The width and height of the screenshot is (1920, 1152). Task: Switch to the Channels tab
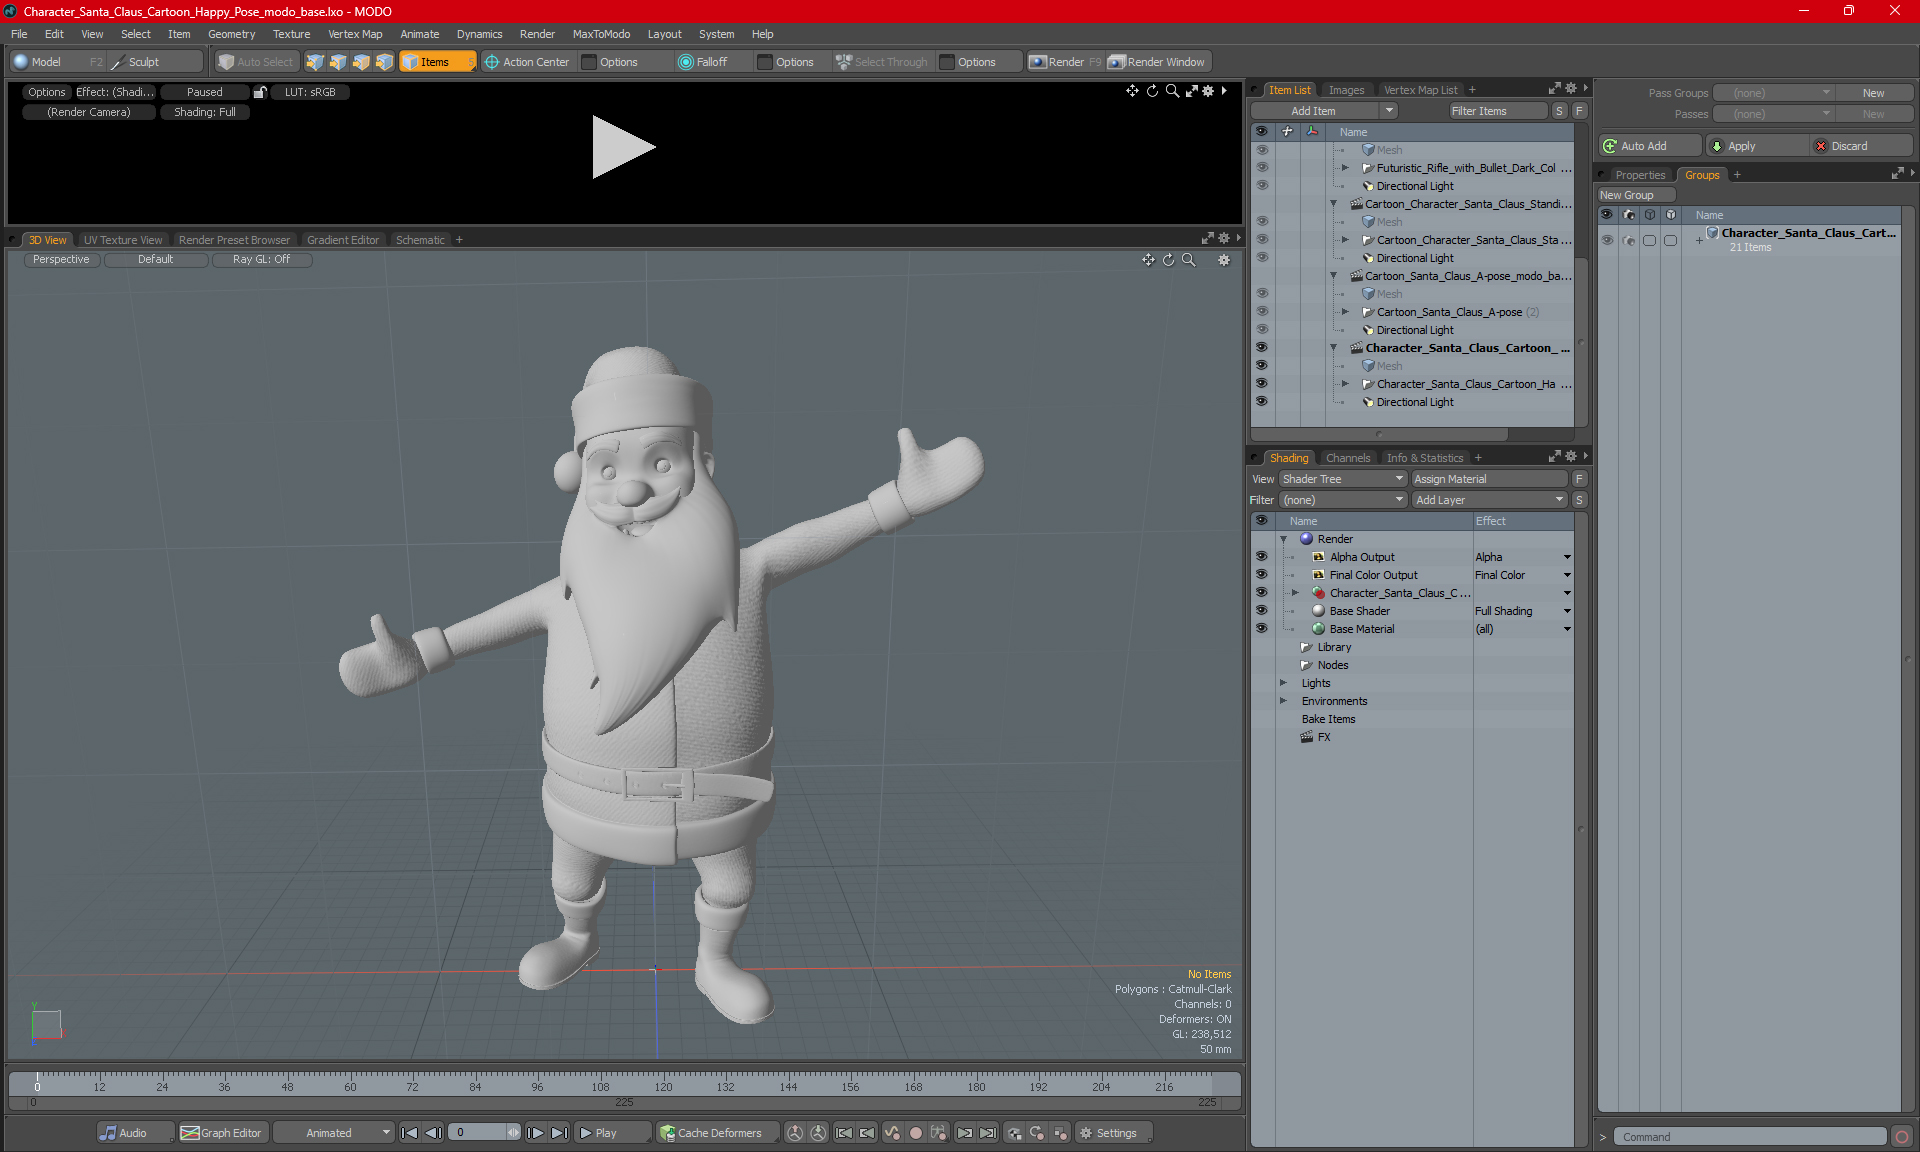click(1347, 458)
